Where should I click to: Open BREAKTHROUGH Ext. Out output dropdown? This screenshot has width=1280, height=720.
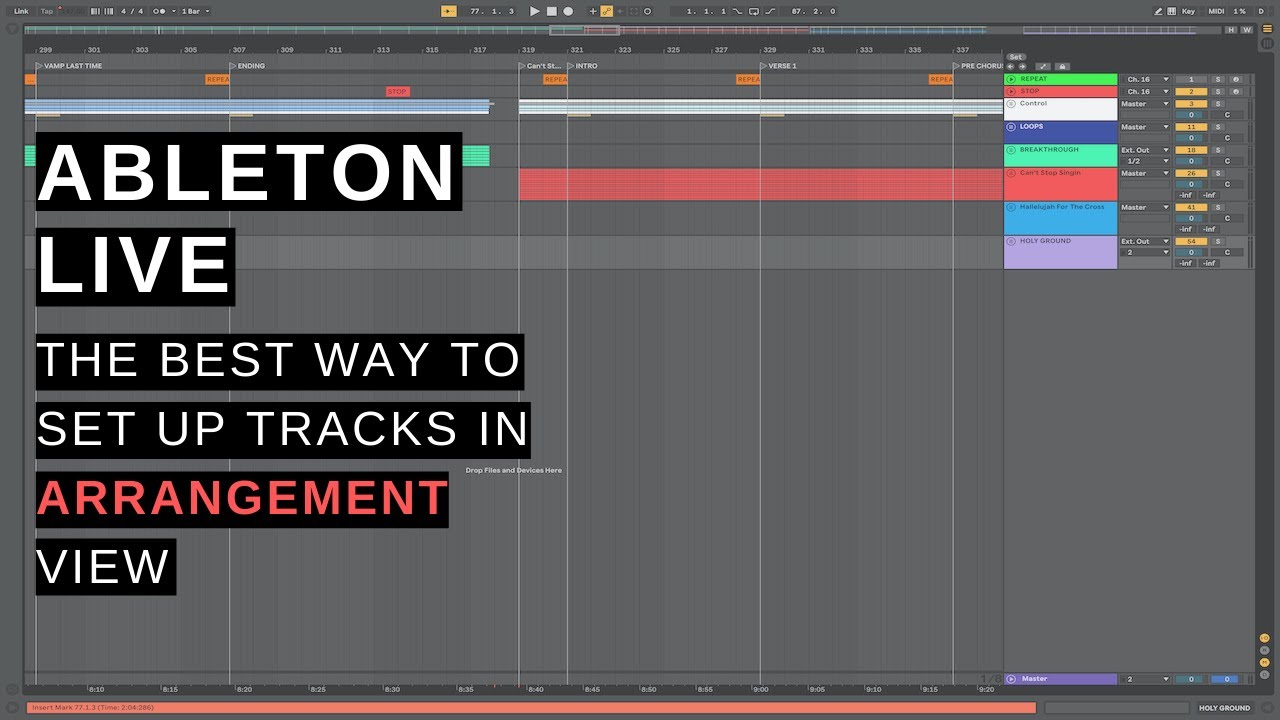click(1145, 150)
